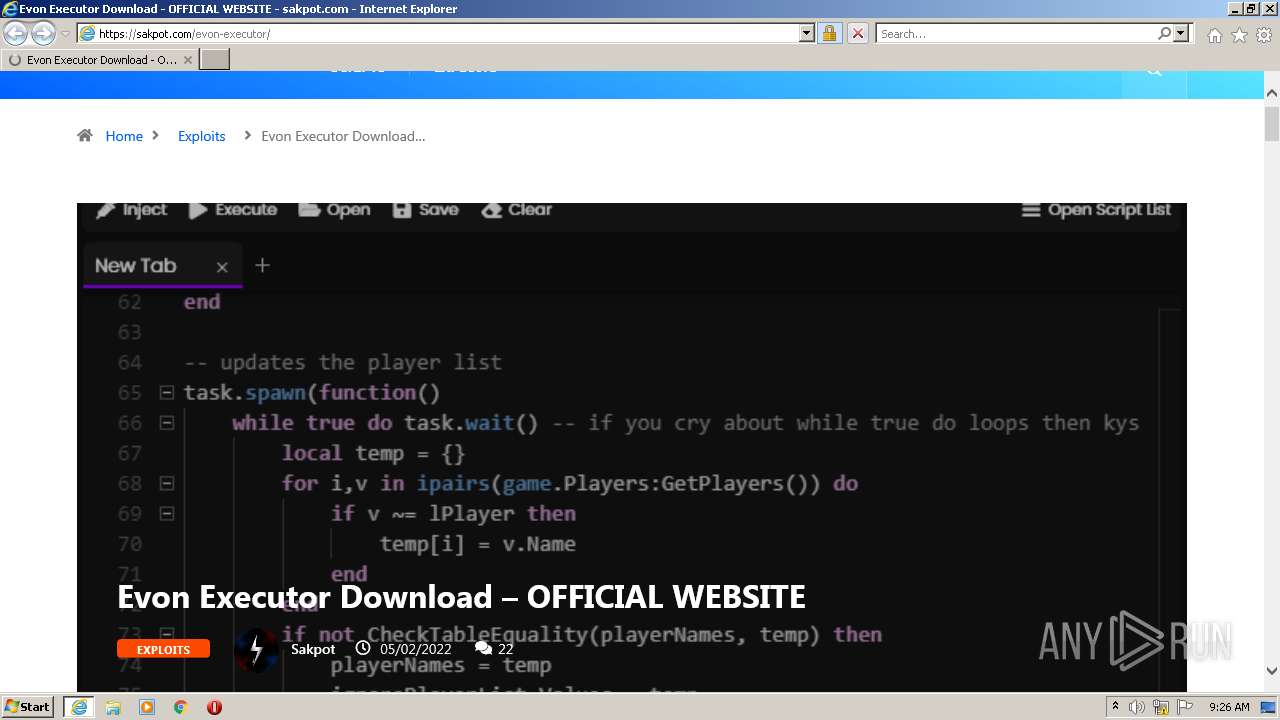Screen dimensions: 1280x720
Task: Open the Action Center flag icon
Action: coord(1185,707)
